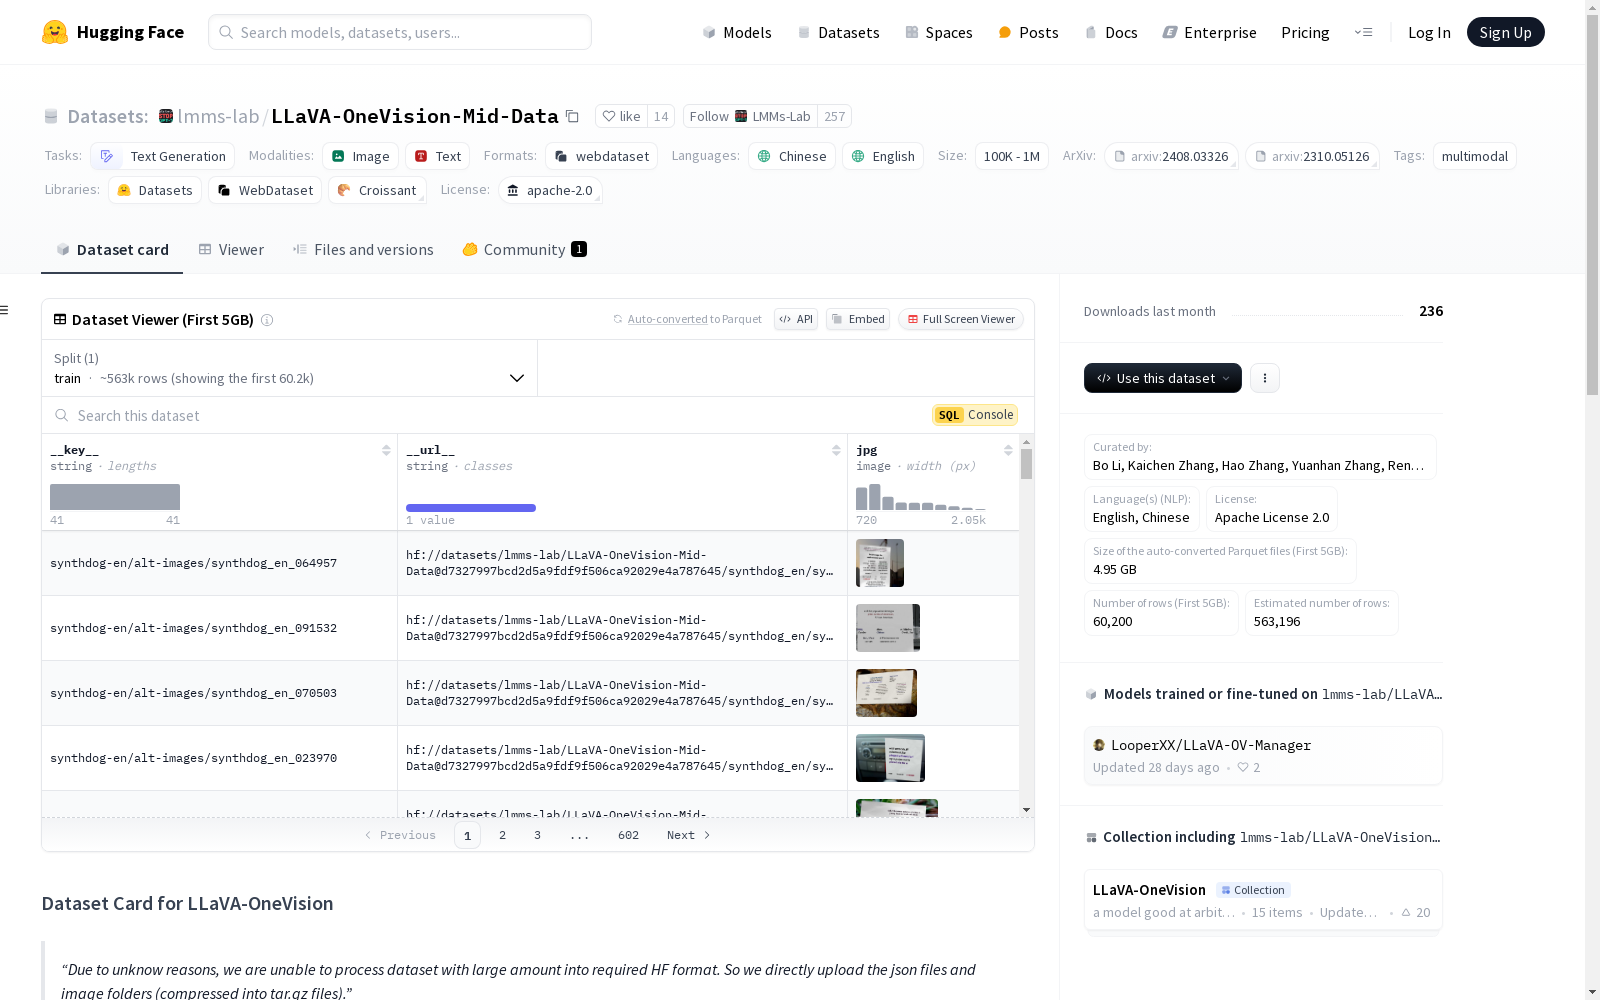Image resolution: width=1600 pixels, height=1000 pixels.
Task: Open the Spaces menu item
Action: (938, 32)
